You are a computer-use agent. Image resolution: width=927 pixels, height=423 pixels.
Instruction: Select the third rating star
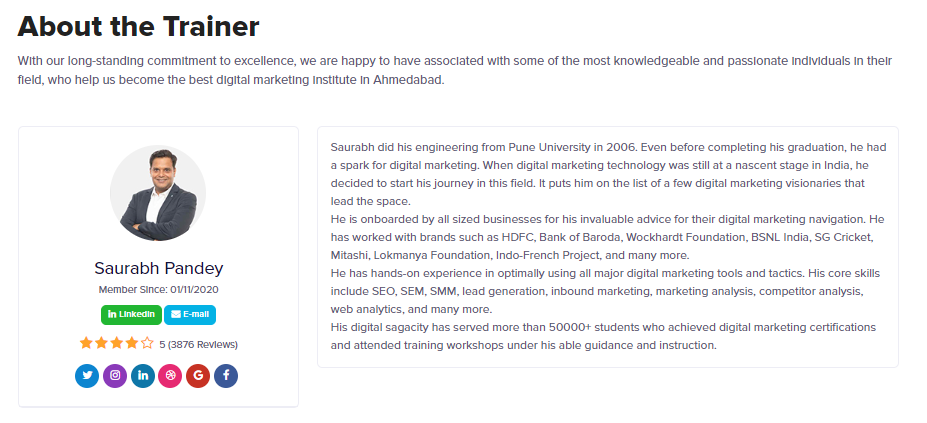pos(116,343)
